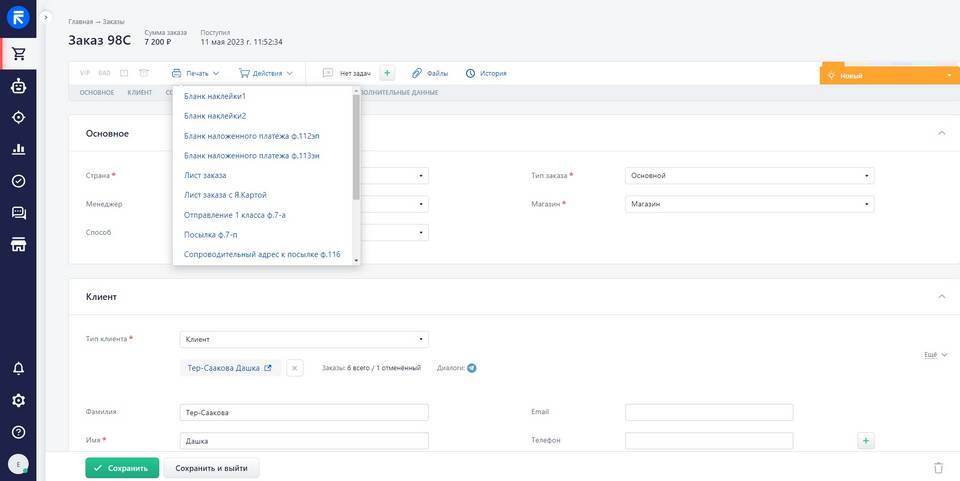
Task: Click the green Сохранить button
Action: pyautogui.click(x=122, y=468)
